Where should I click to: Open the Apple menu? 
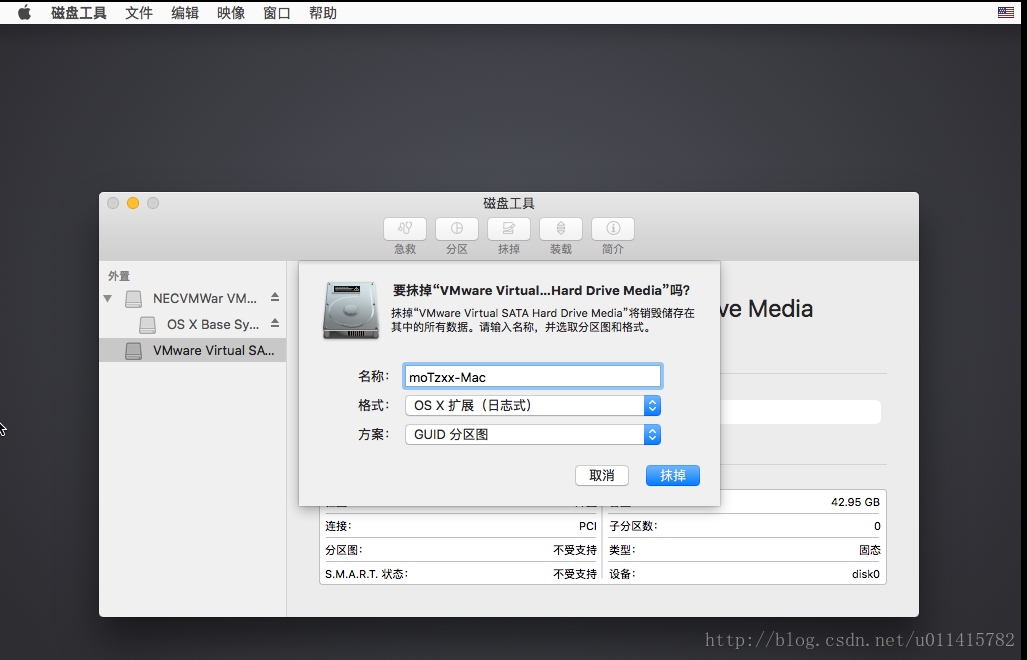[x=24, y=13]
